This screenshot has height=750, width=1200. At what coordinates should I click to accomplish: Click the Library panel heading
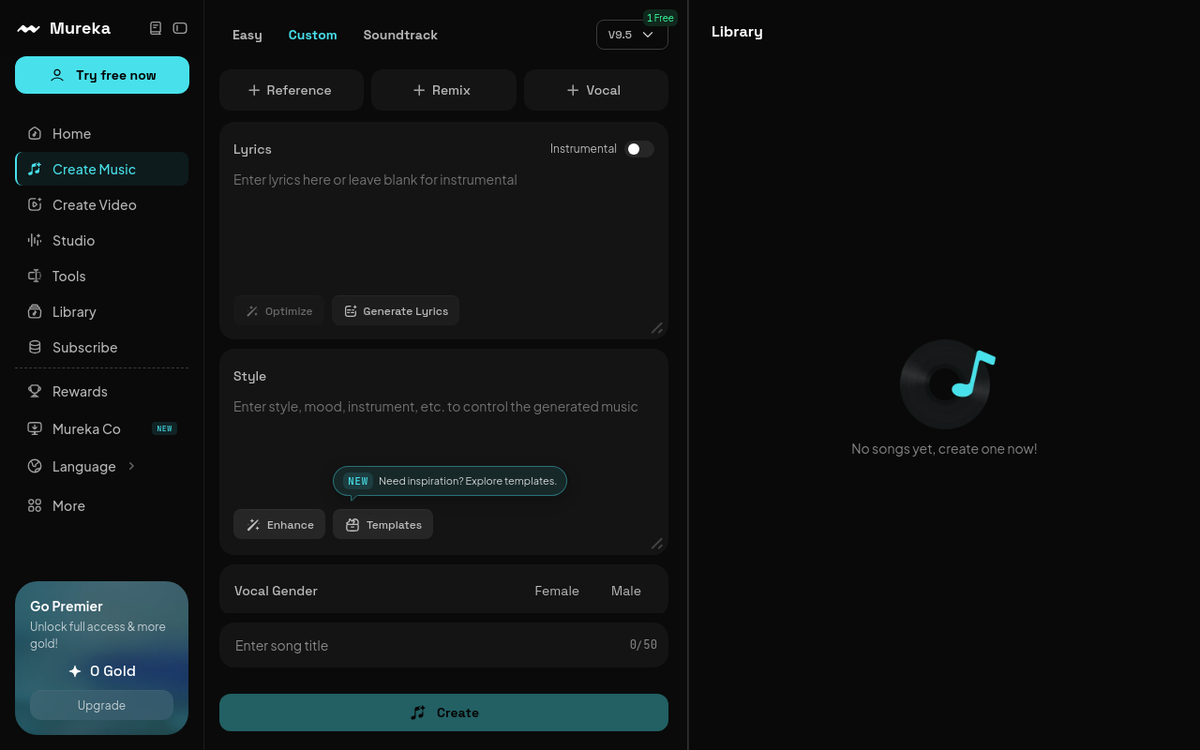pos(737,32)
